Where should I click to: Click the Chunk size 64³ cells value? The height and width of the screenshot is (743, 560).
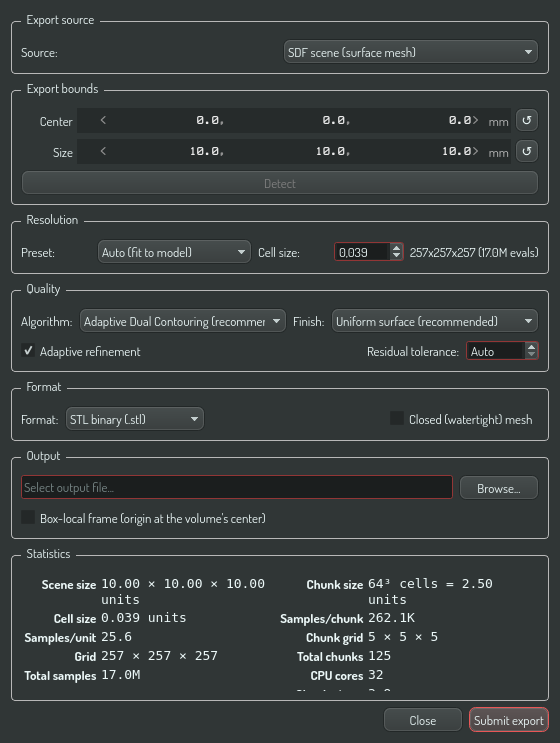pos(430,592)
